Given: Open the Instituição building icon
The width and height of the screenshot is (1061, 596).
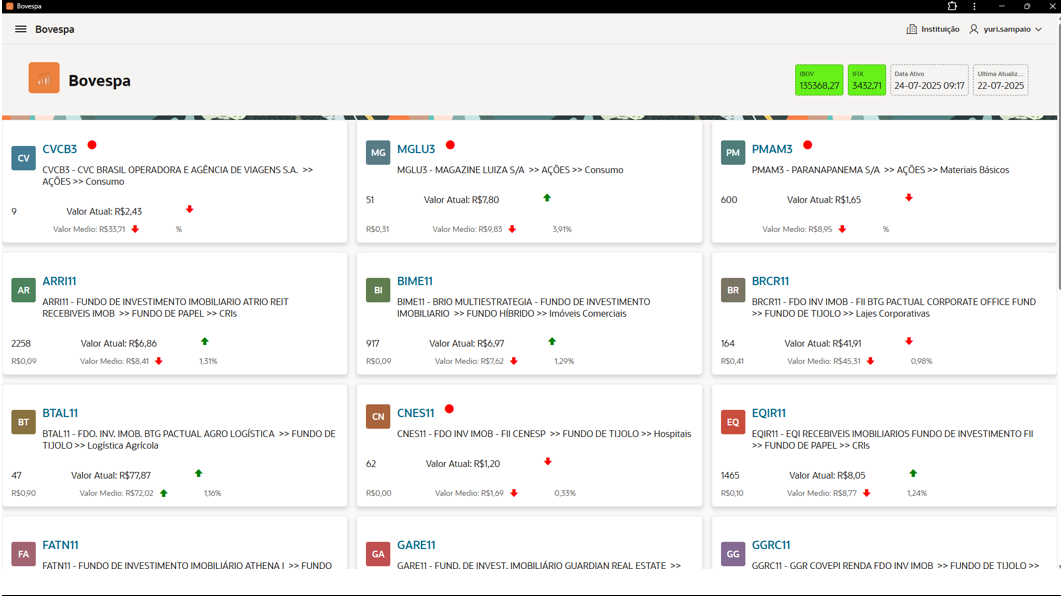Looking at the screenshot, I should (x=911, y=29).
